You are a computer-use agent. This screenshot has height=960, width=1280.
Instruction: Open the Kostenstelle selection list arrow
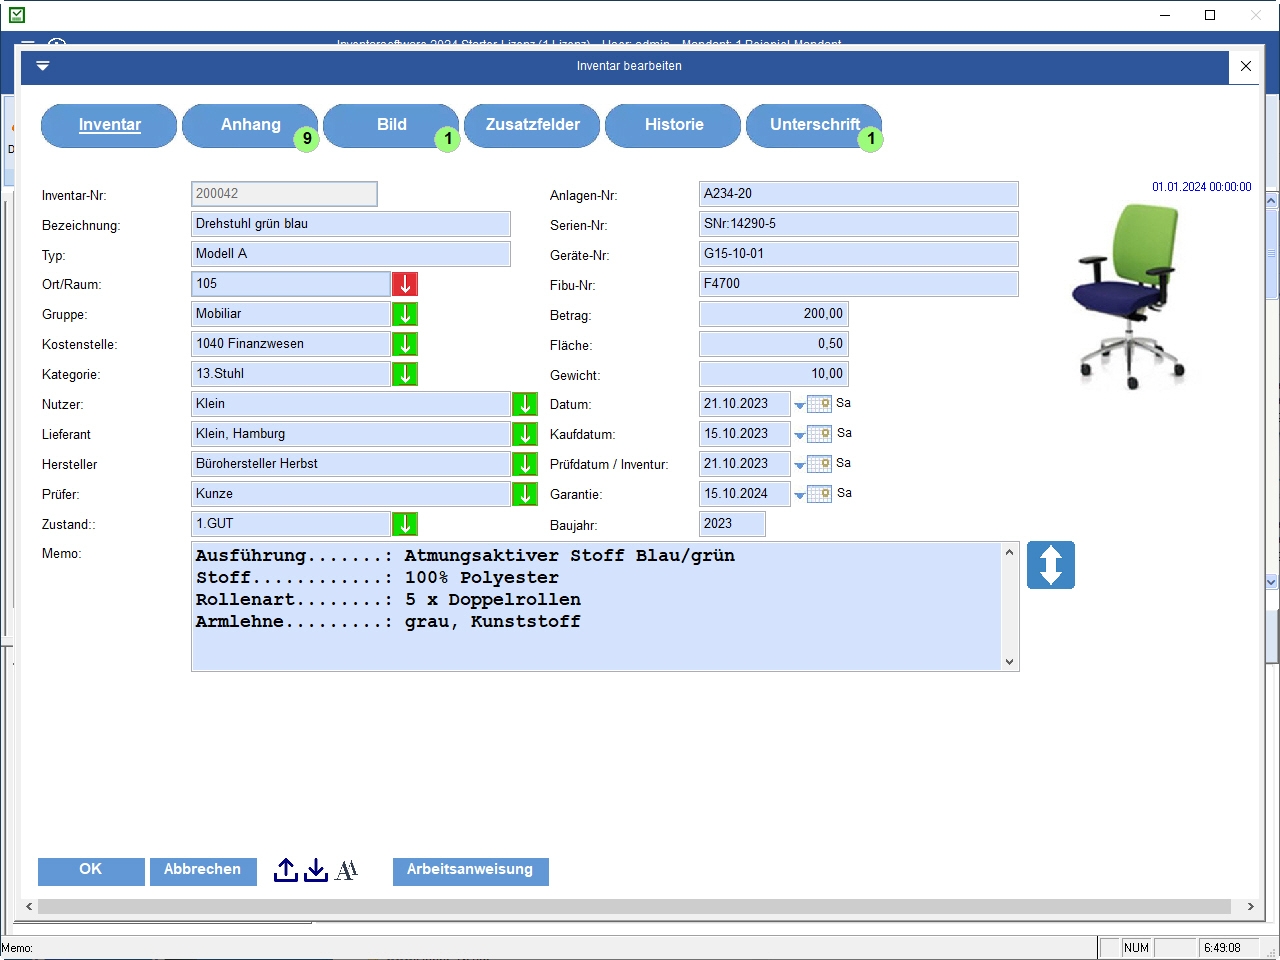tap(405, 344)
